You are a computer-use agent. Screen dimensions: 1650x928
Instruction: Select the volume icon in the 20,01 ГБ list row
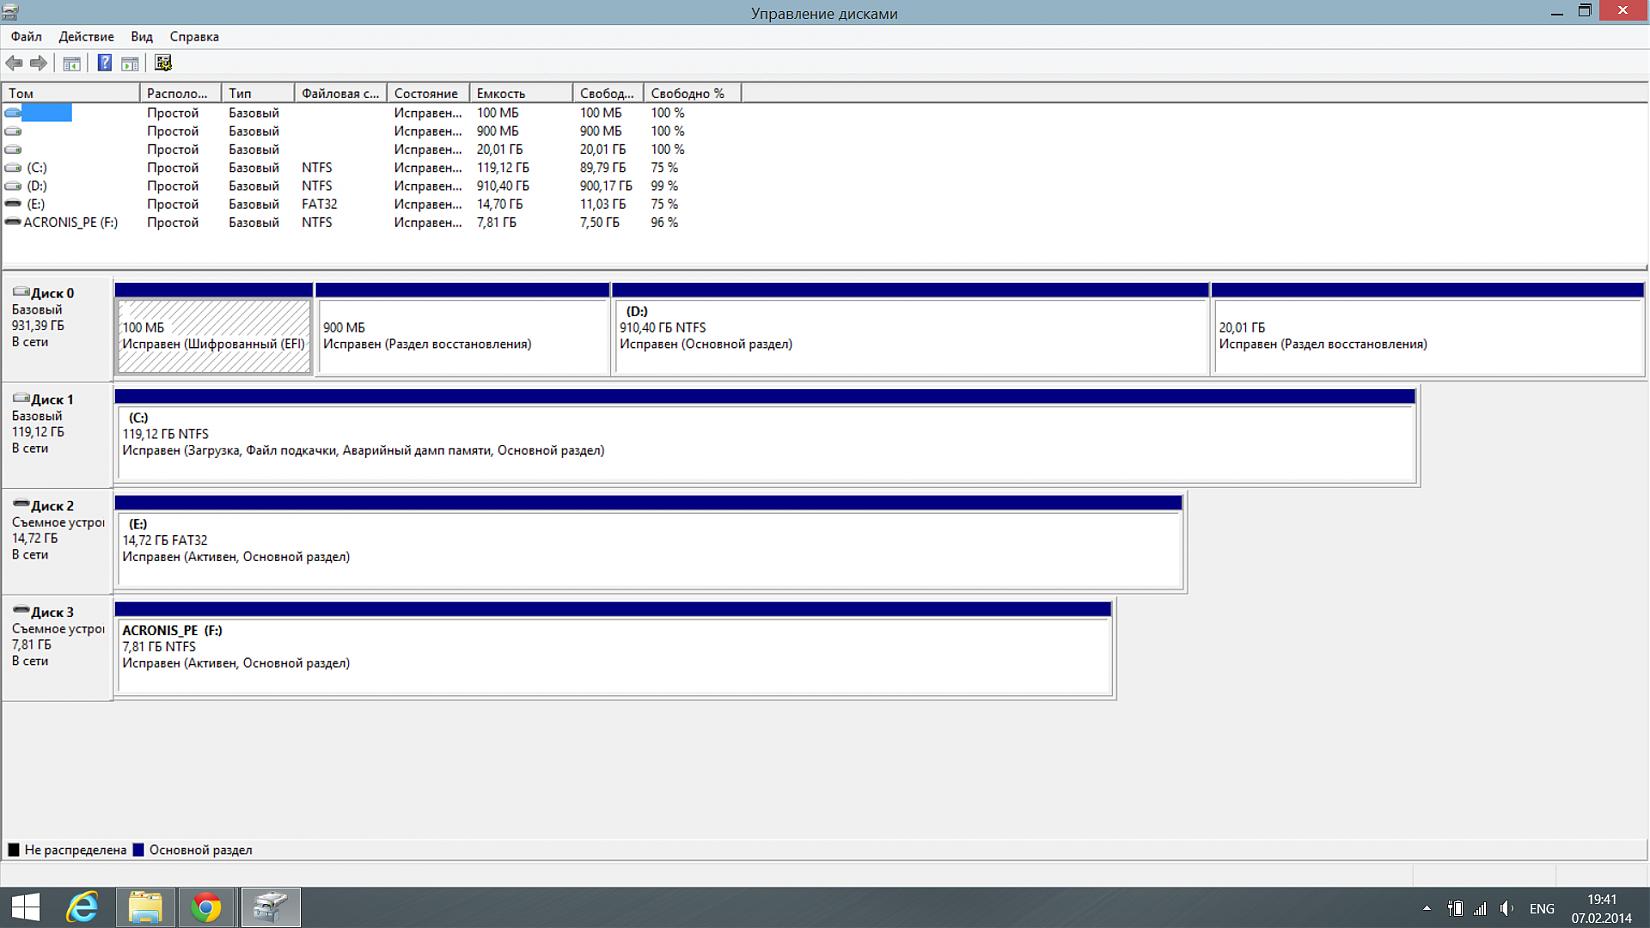pos(13,149)
